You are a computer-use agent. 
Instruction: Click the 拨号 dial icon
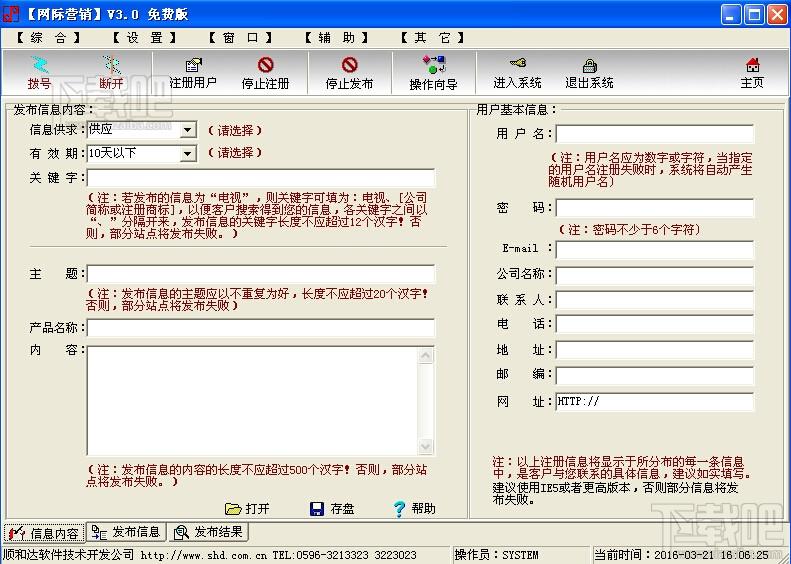tap(39, 65)
